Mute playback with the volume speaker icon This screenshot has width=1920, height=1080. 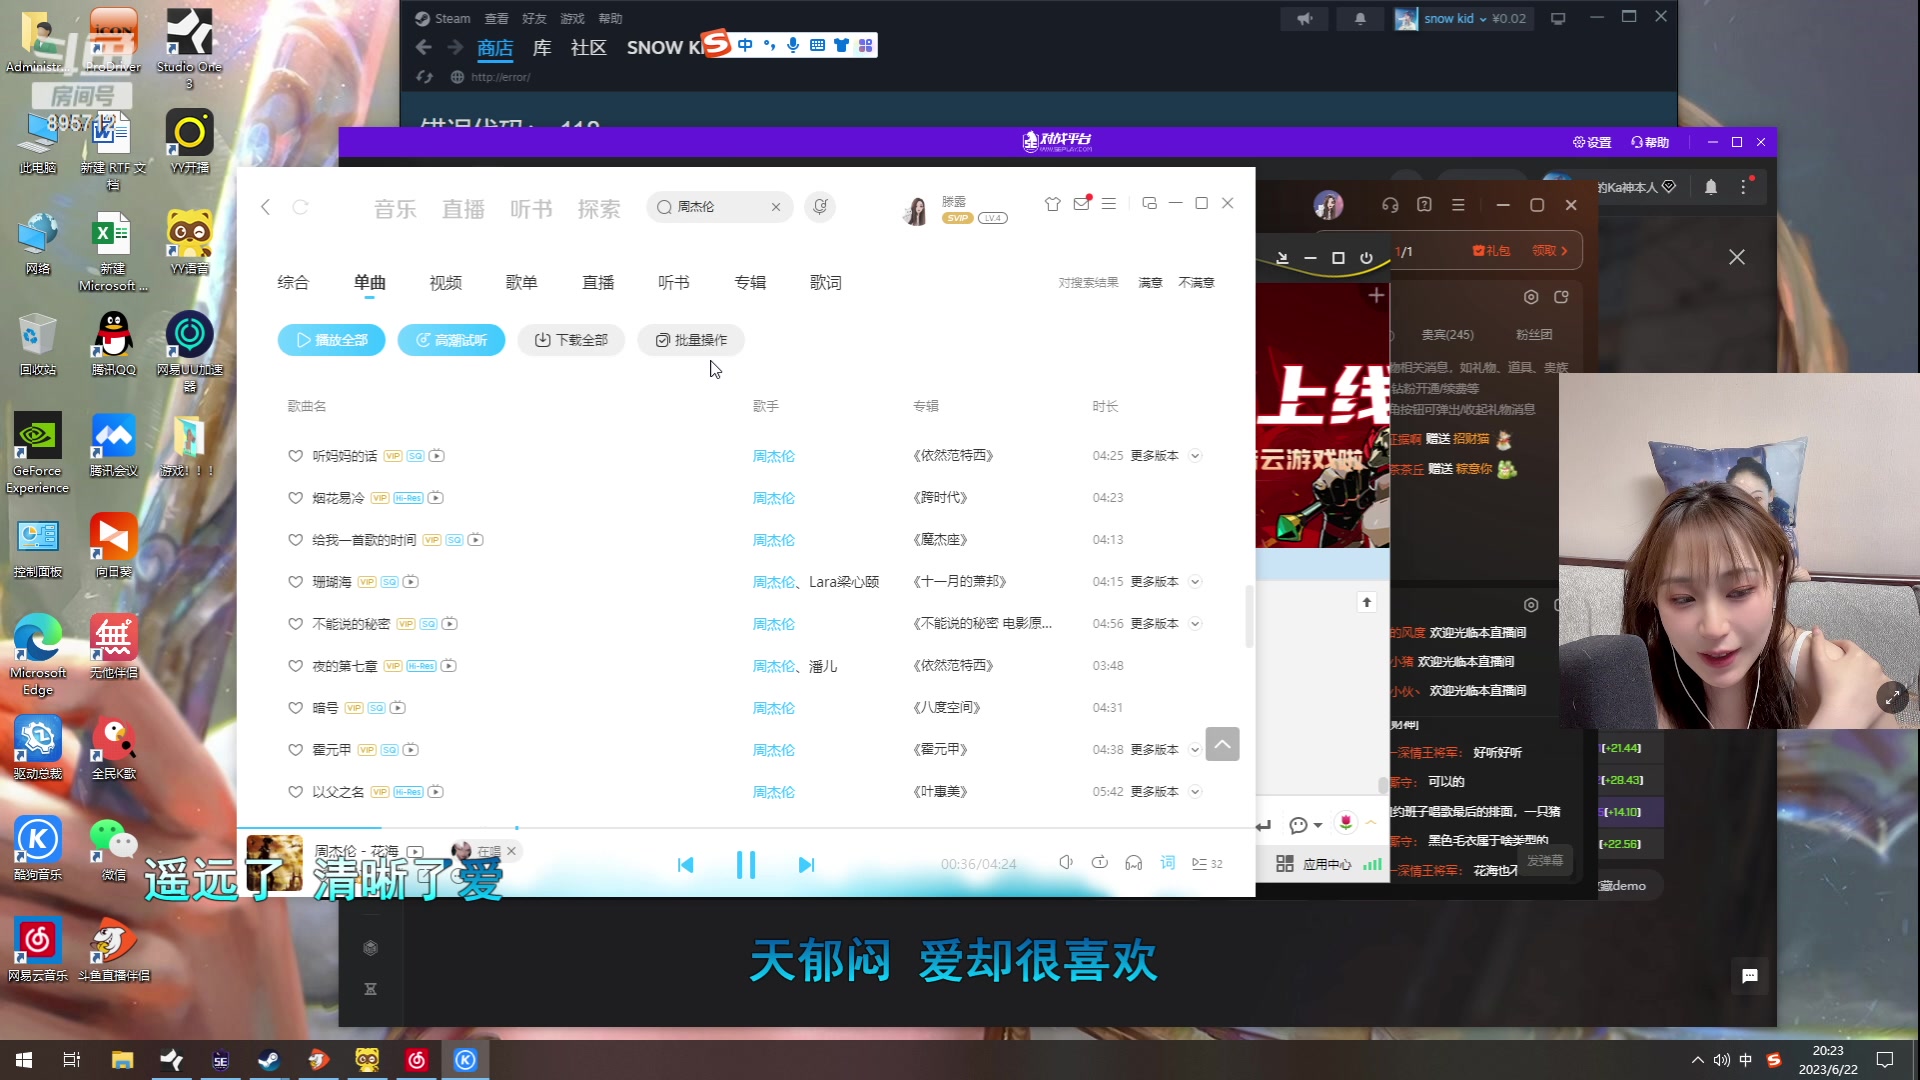[1066, 862]
